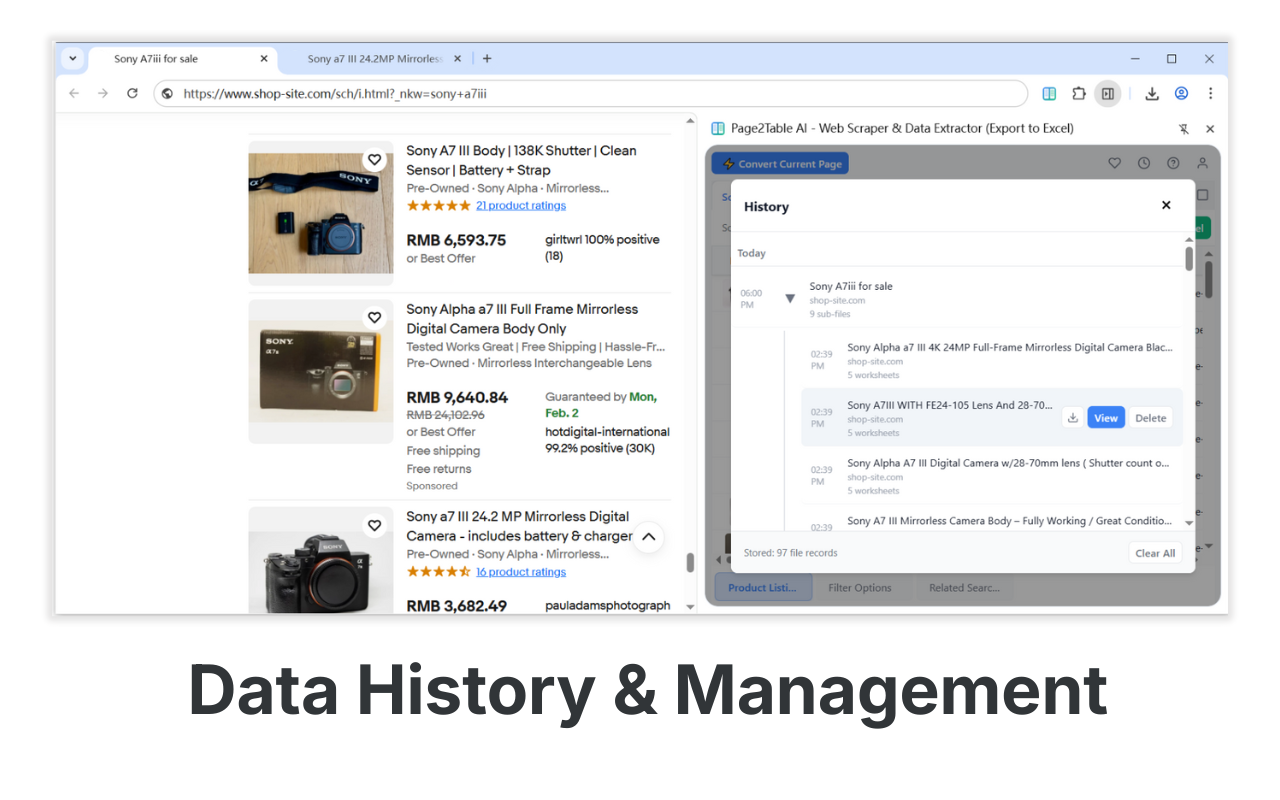The height and width of the screenshot is (800, 1280).
Task: Click the RMB 9,640.84 price
Action: (x=457, y=397)
